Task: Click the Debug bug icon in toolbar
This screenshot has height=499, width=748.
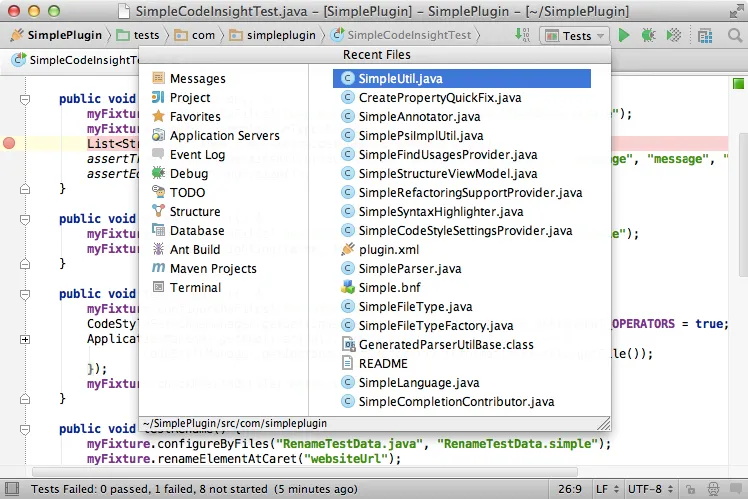Action: (648, 35)
